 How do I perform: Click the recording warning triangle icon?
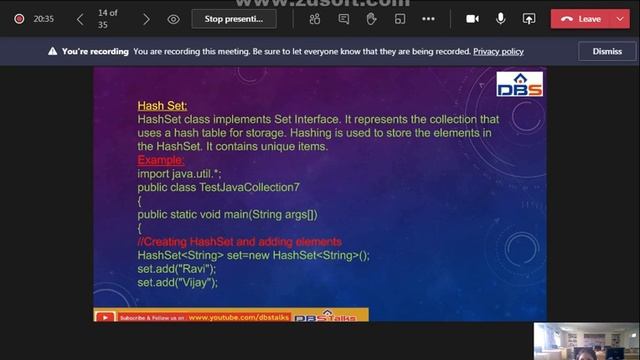pos(53,51)
